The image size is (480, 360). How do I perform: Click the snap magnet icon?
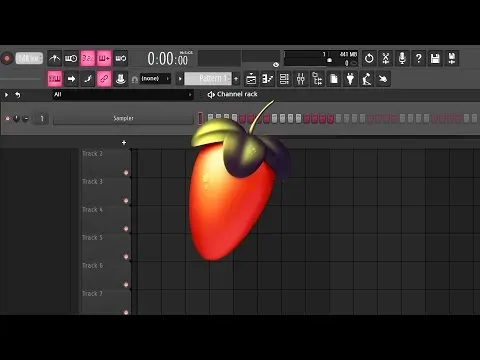[135, 79]
